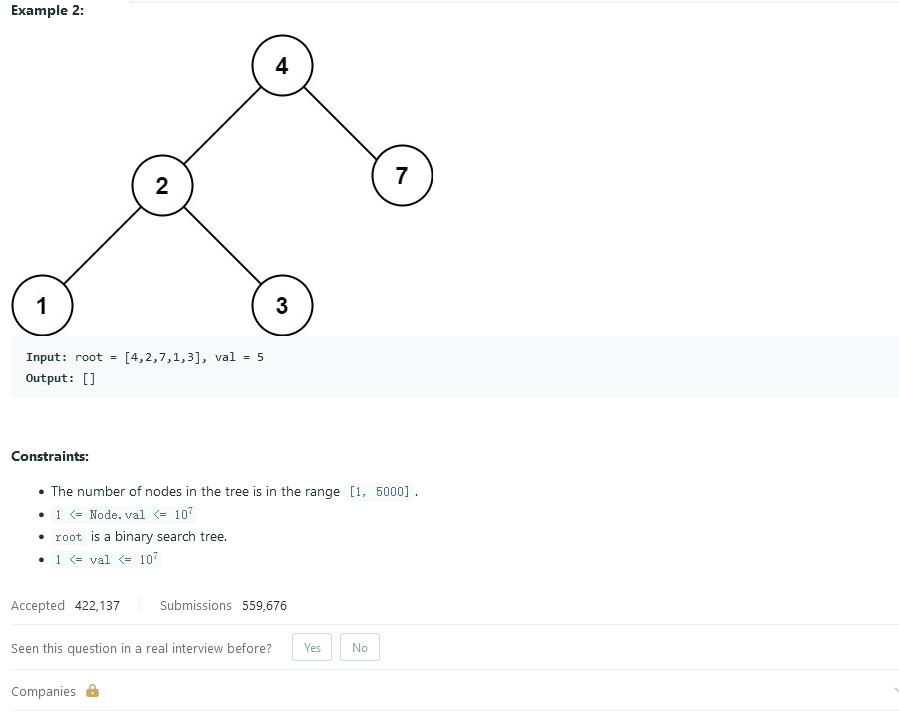Click the Submissions count 559,676
The width and height of the screenshot is (899, 728).
point(264,605)
